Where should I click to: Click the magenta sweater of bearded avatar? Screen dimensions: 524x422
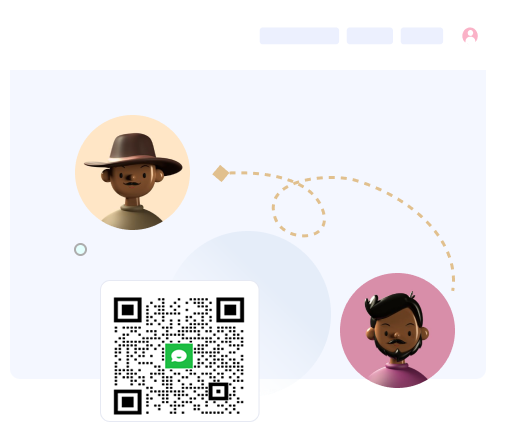(398, 376)
